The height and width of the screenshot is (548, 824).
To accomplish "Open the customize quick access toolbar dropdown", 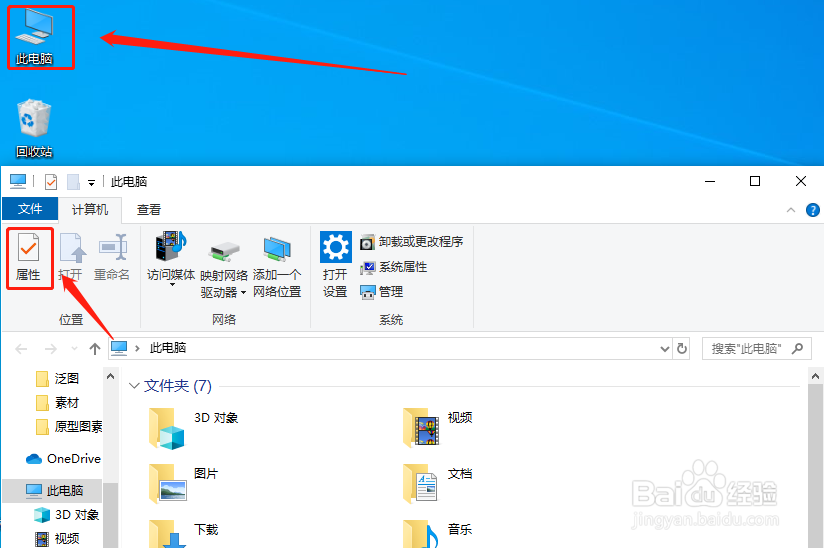I will click(91, 183).
